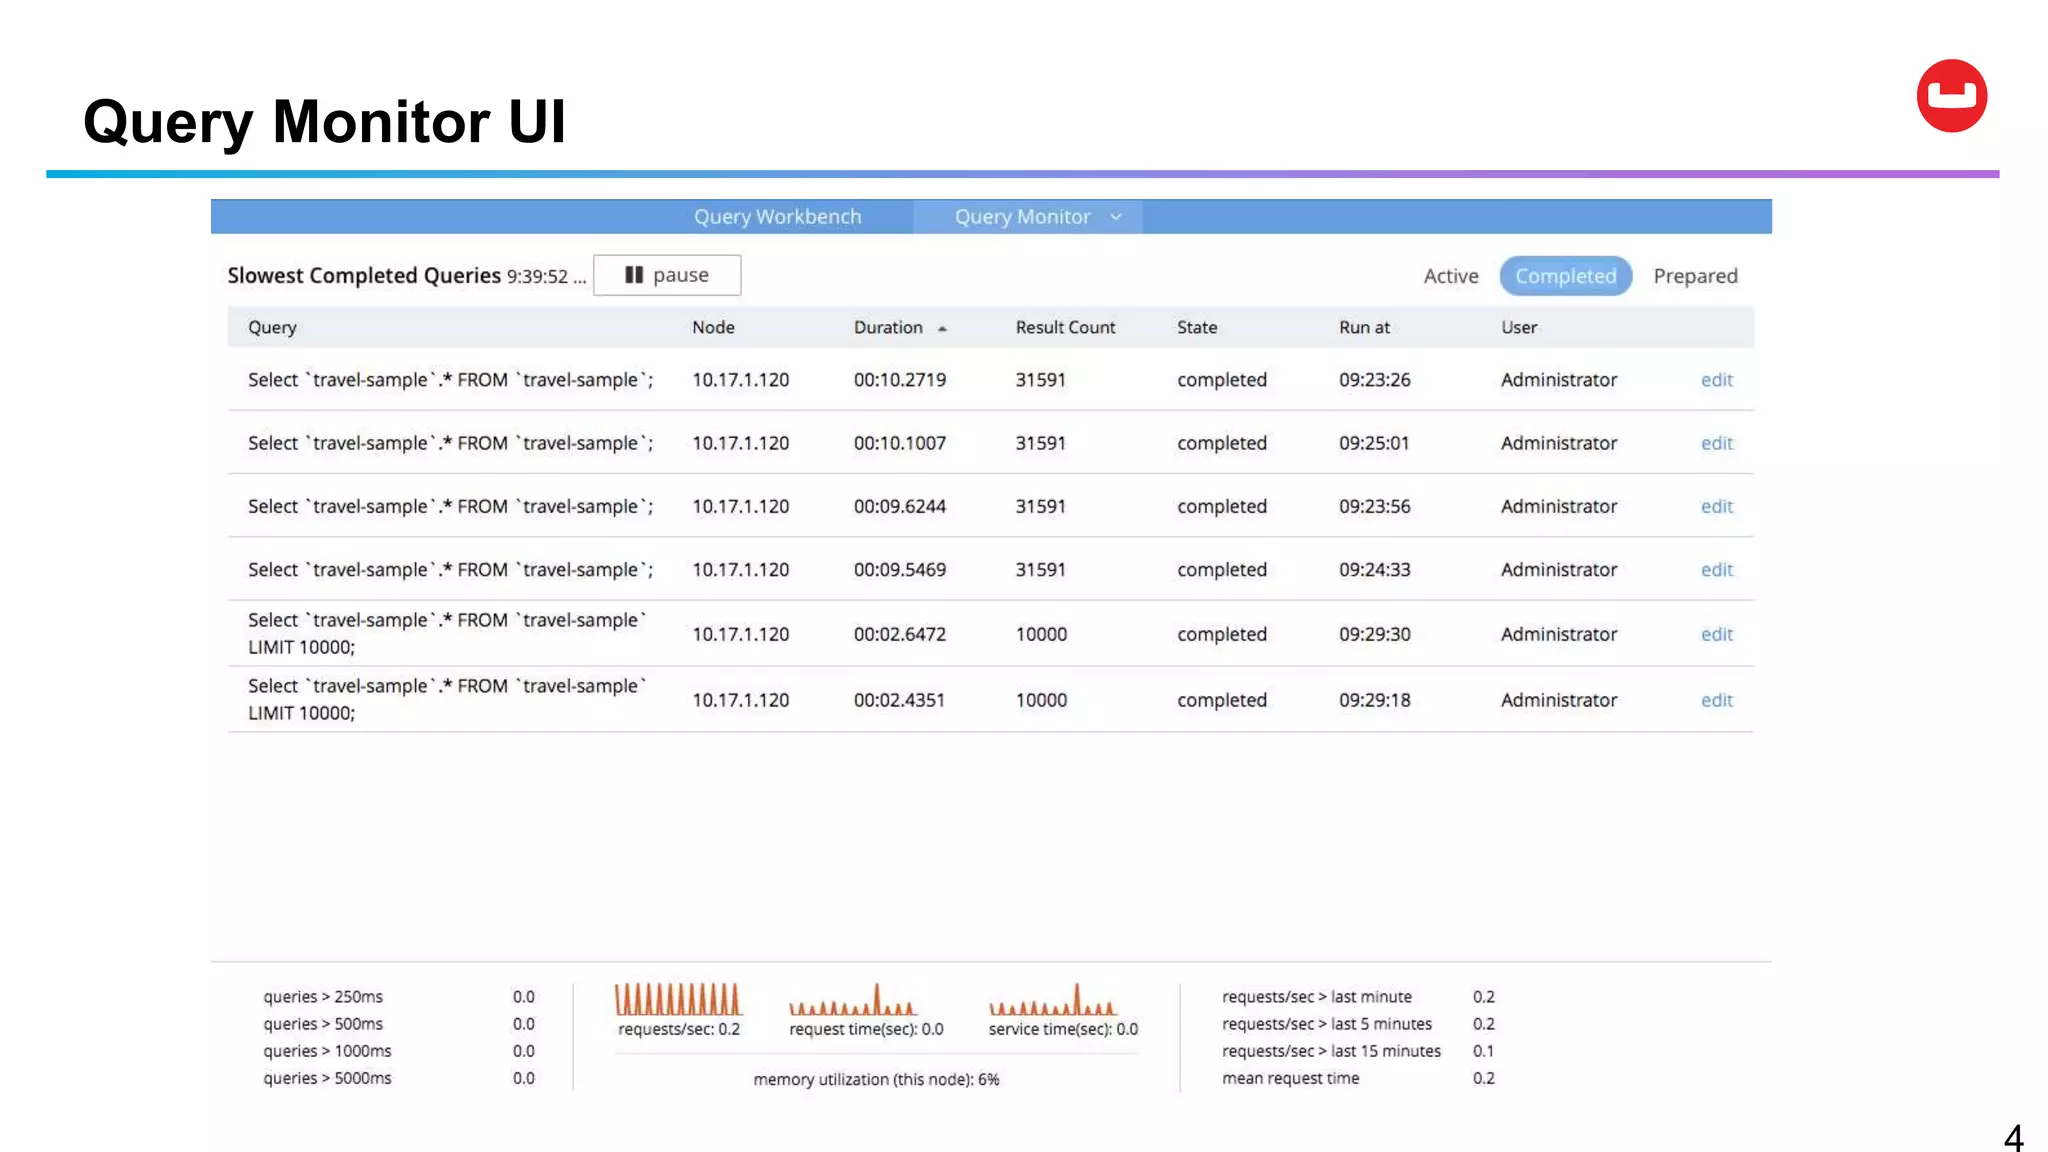Click 'requests/sec > last 15 minutes' label
2048x1152 pixels.
tap(1331, 1051)
